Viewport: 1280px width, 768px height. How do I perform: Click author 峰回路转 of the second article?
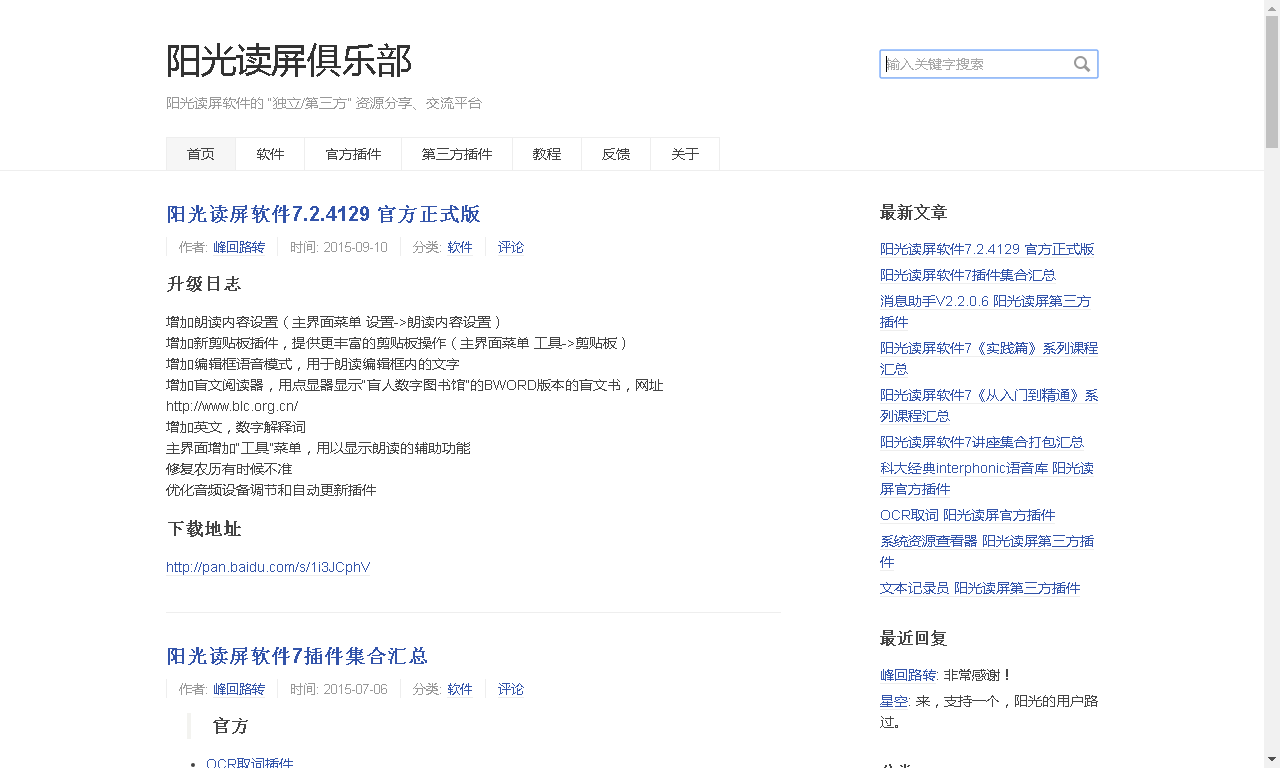(239, 689)
